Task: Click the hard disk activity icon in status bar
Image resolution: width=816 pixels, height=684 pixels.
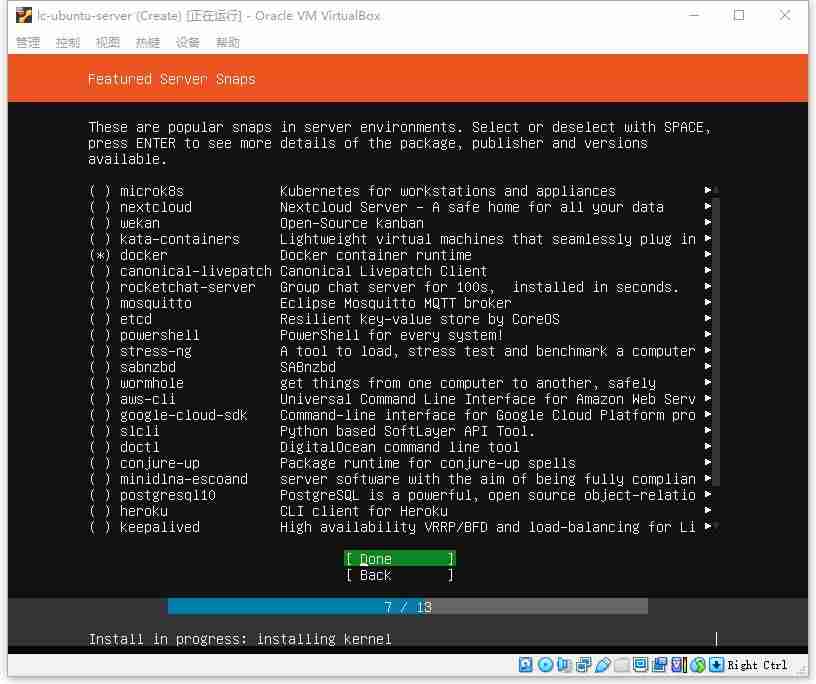Action: click(x=525, y=665)
